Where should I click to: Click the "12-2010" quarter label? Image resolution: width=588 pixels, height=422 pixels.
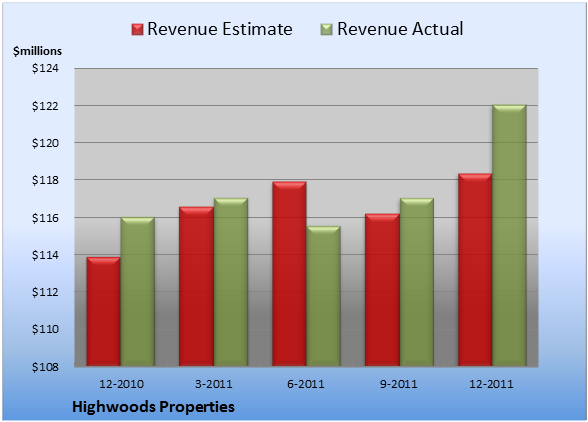(x=121, y=384)
